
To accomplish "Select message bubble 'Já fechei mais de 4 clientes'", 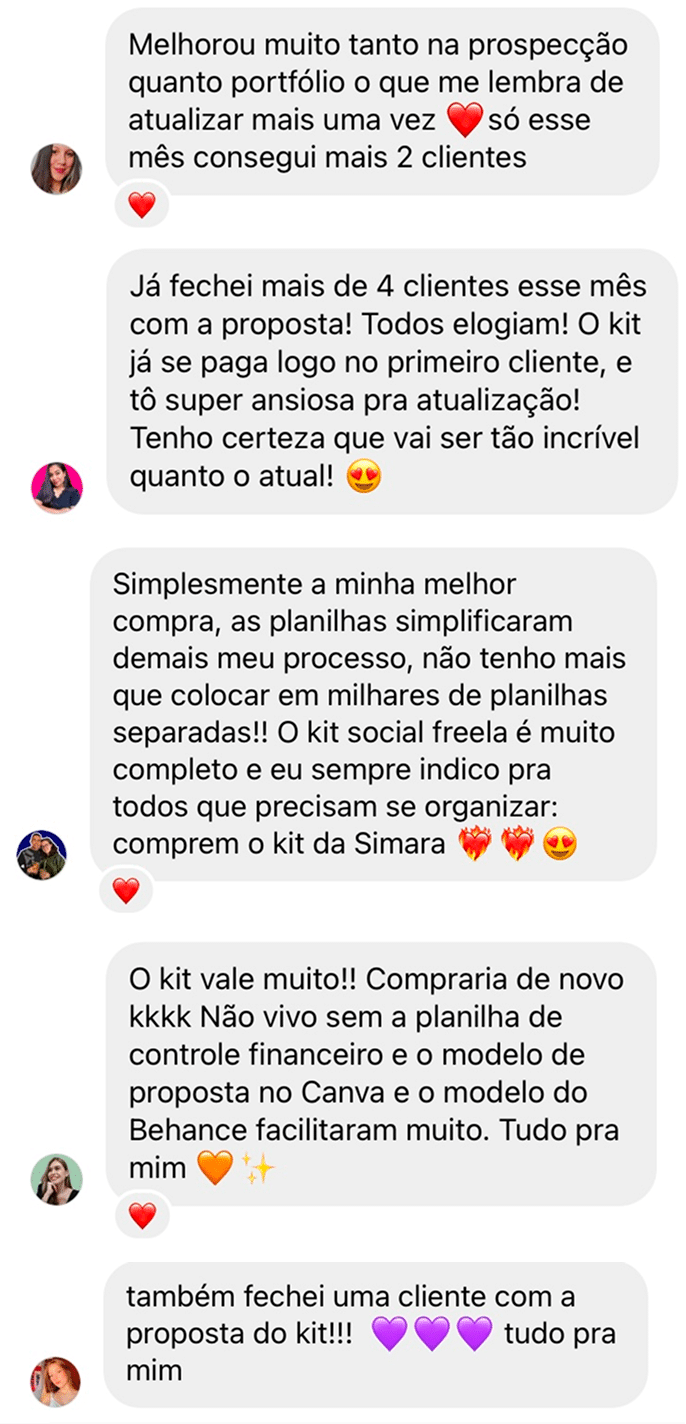I will [x=391, y=382].
